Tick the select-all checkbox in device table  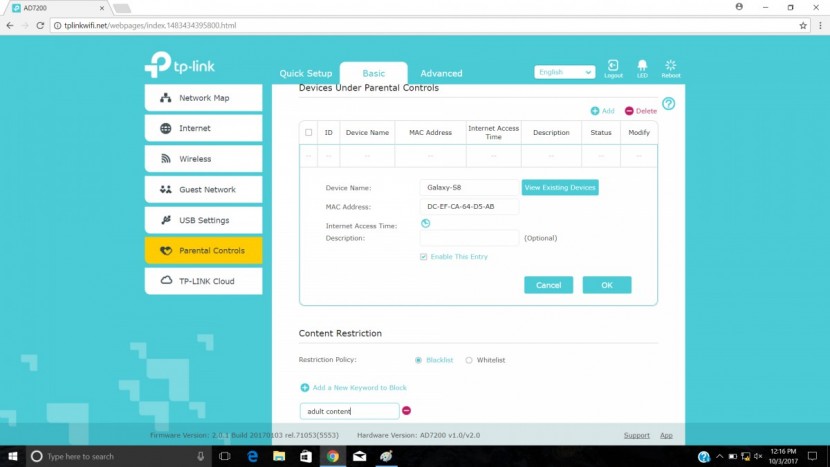pos(309,132)
